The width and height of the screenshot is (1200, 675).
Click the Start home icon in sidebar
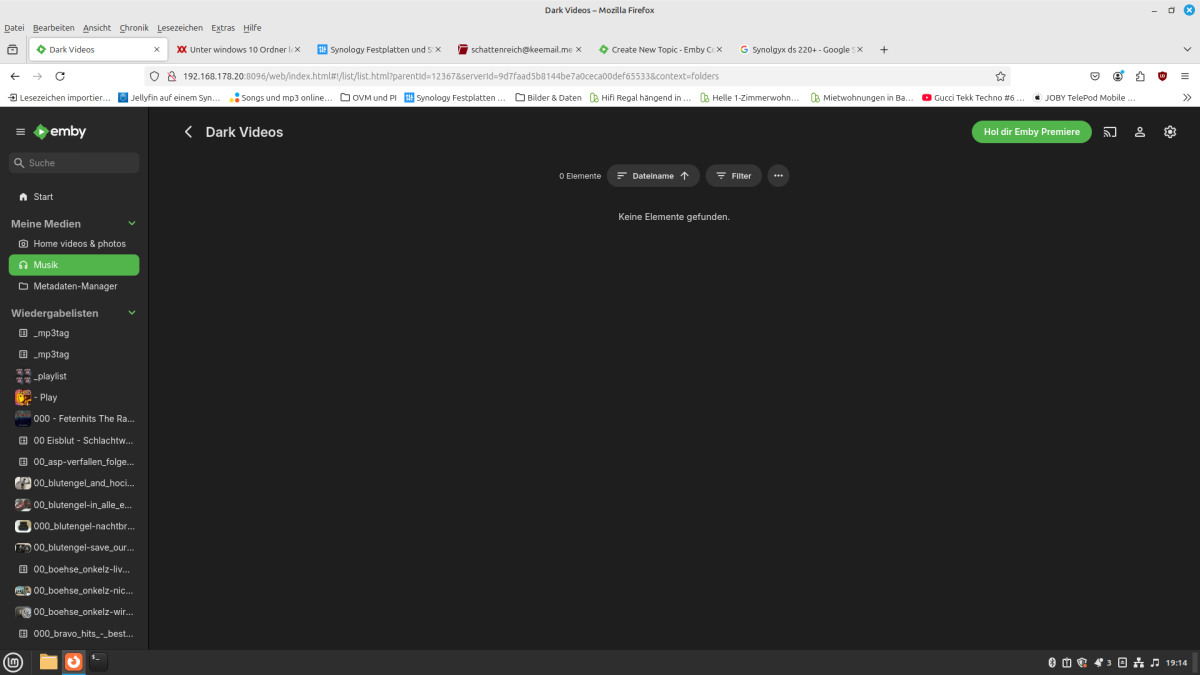[x=23, y=197]
